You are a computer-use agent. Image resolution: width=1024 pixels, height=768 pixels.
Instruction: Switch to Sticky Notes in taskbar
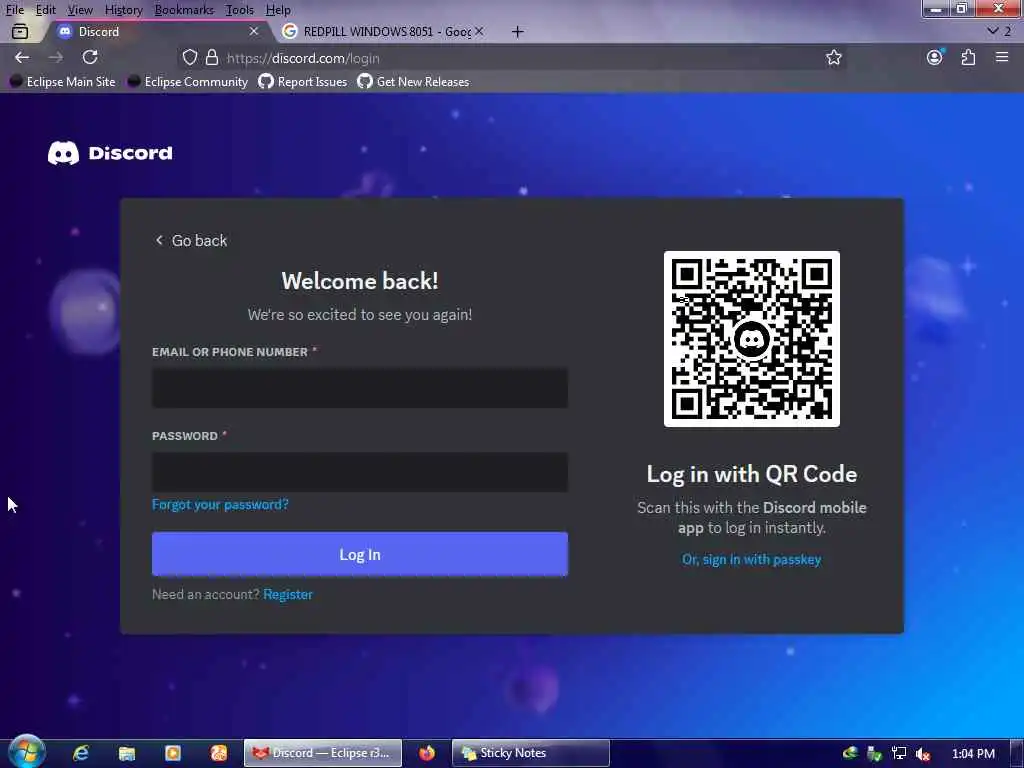(x=531, y=753)
